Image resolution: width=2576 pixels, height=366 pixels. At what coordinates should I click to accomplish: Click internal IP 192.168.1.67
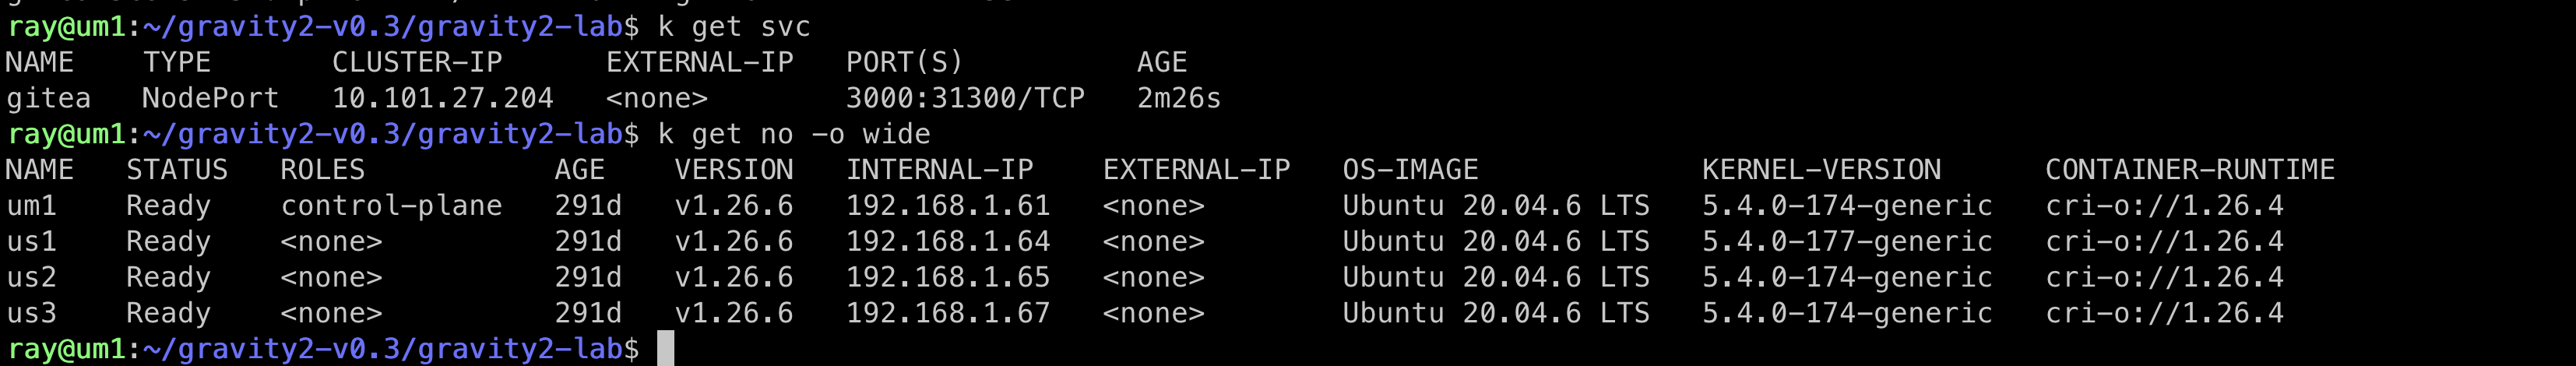coord(947,313)
